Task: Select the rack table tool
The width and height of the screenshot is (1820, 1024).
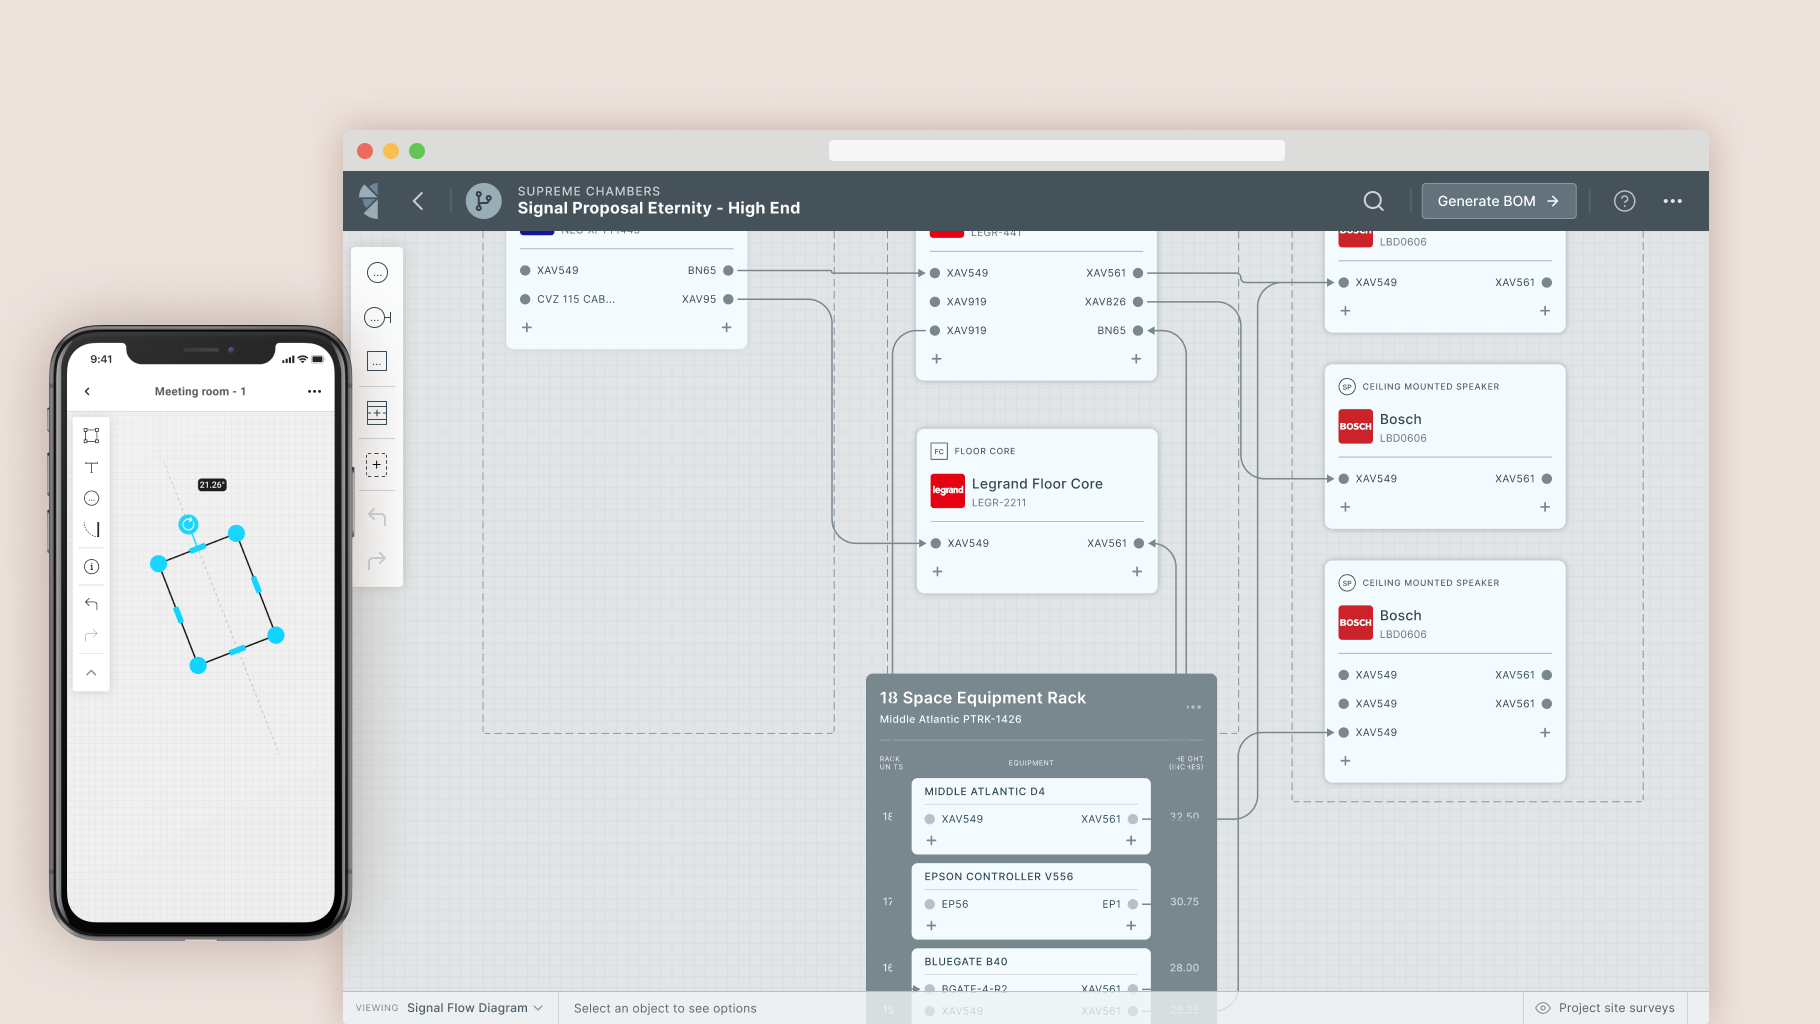Action: 377,413
